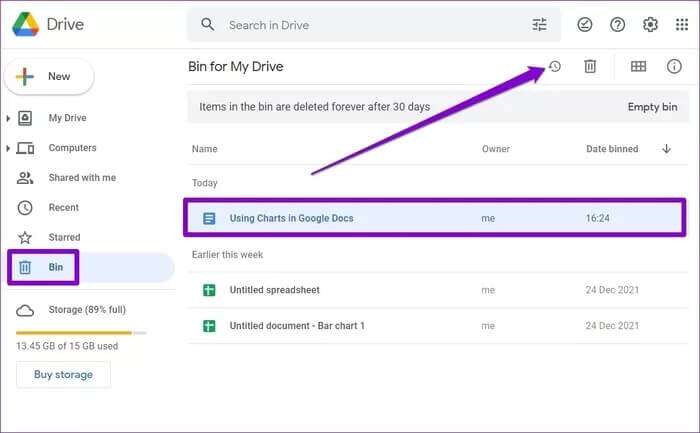
Task: Click 13.45 GB of 15 GB used text
Action: (x=67, y=346)
